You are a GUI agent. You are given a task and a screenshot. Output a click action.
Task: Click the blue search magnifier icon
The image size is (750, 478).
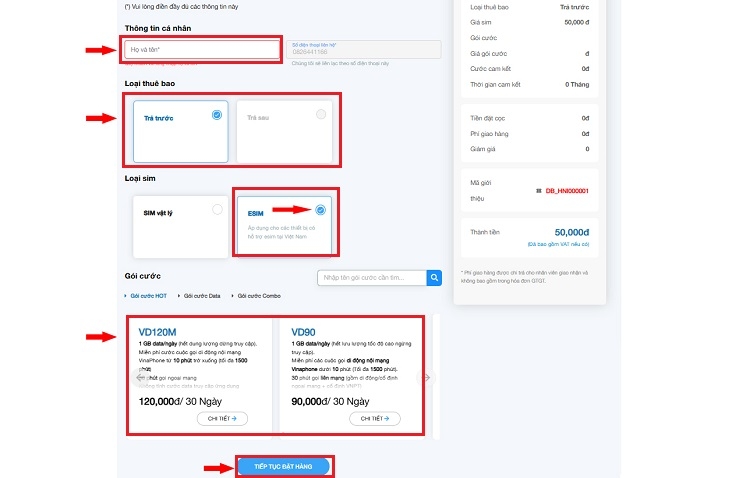coord(434,278)
